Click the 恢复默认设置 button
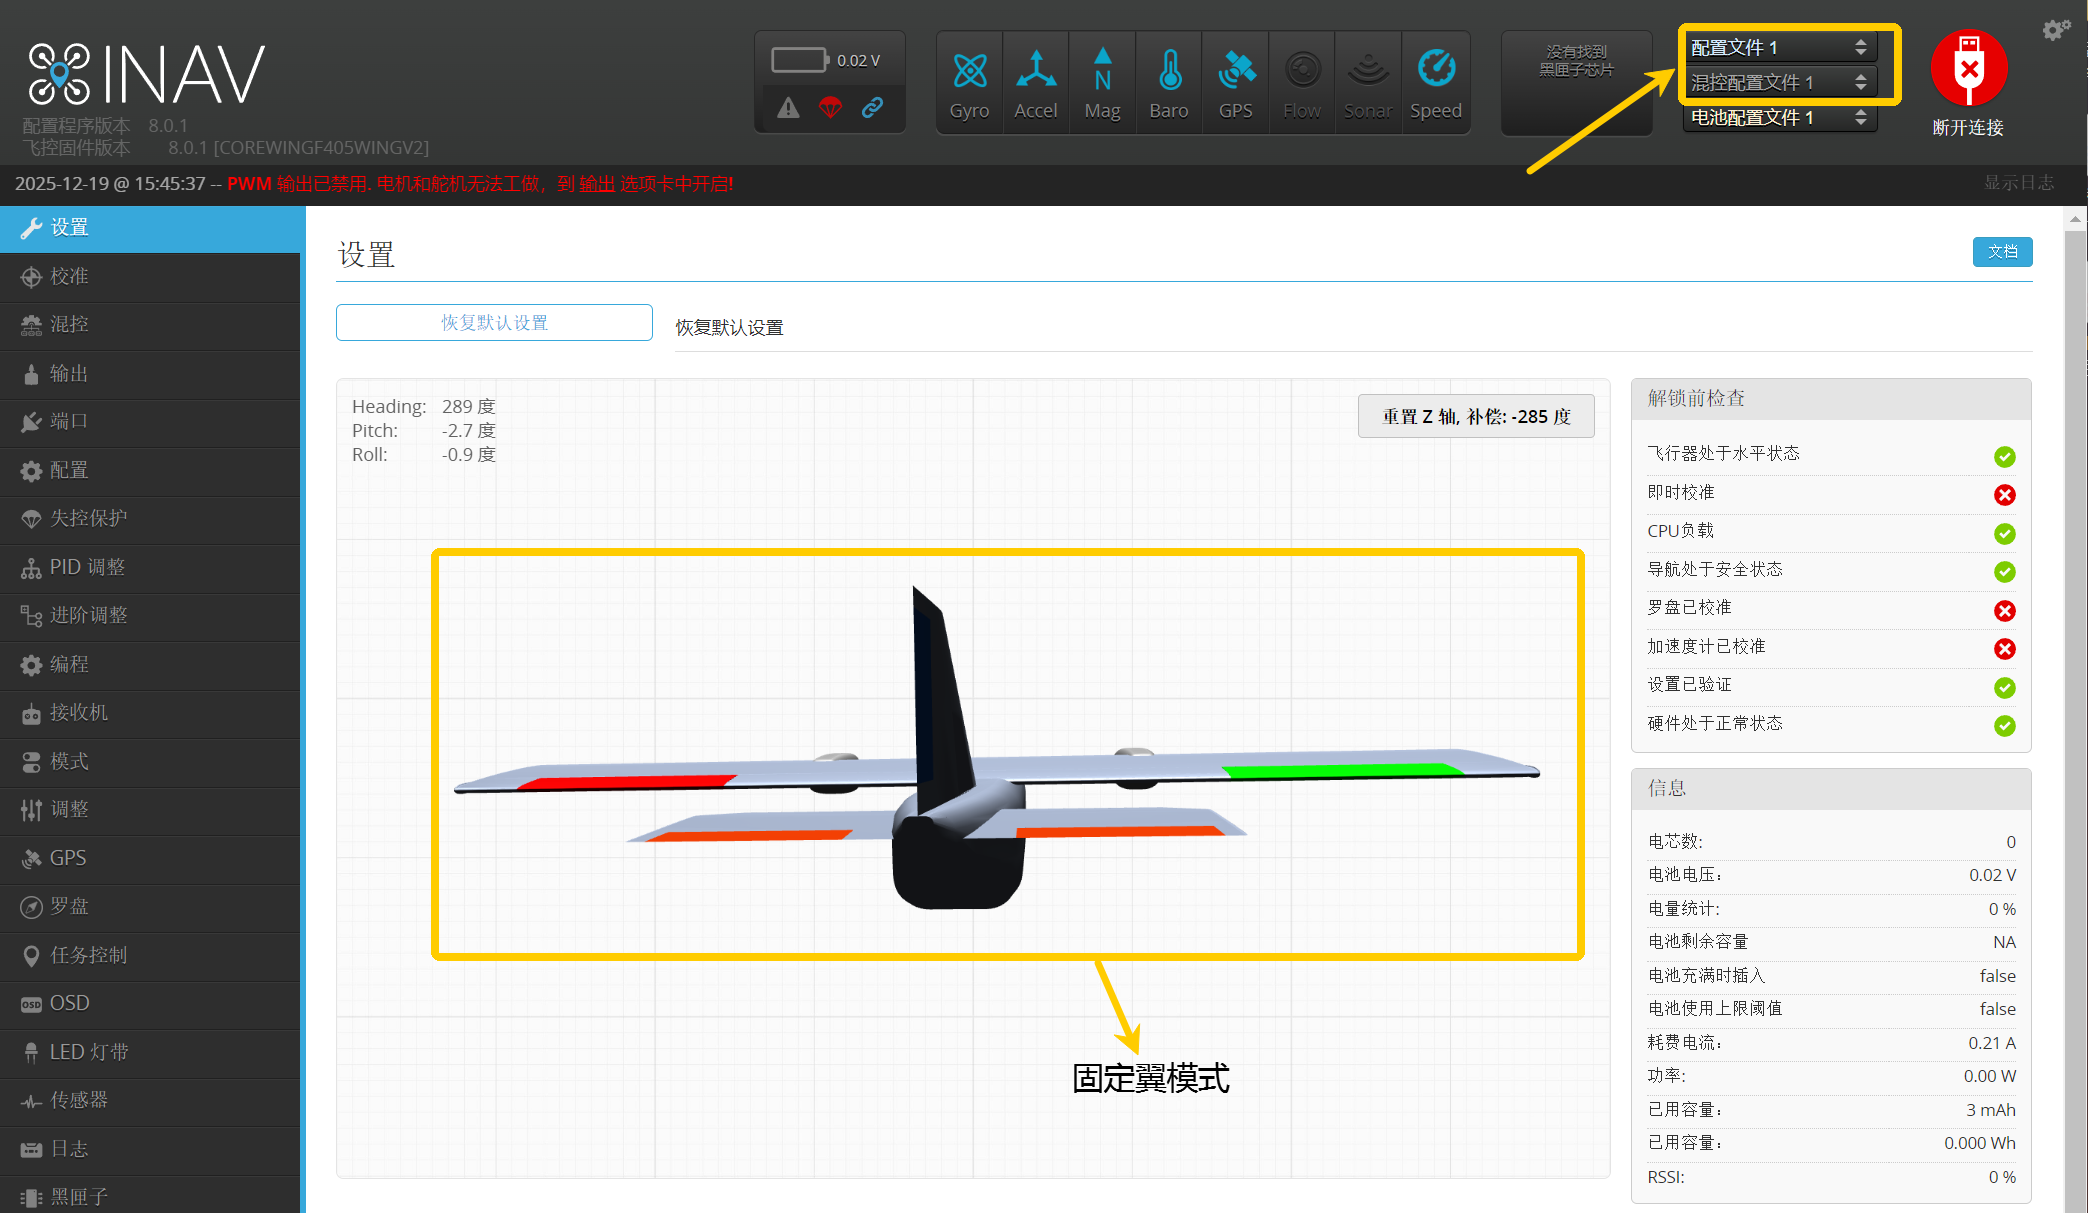Viewport: 2088px width, 1213px height. (494, 322)
